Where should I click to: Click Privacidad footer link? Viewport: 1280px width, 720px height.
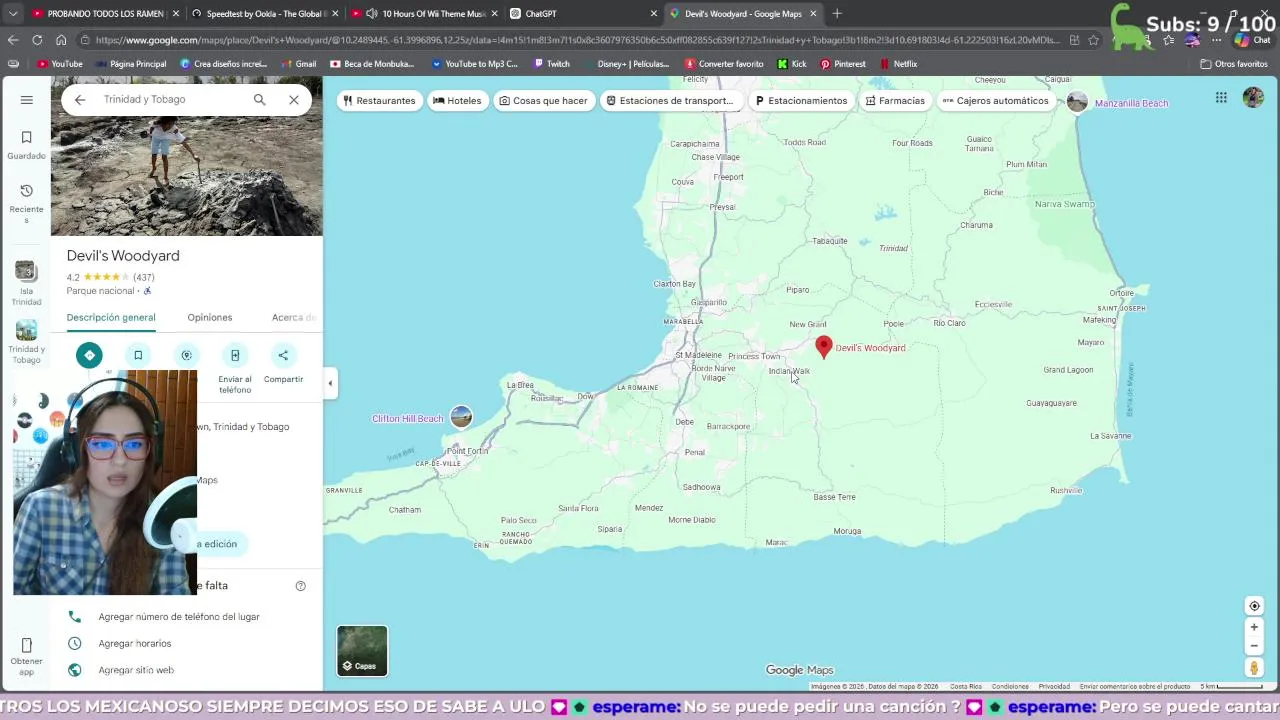click(x=1054, y=687)
